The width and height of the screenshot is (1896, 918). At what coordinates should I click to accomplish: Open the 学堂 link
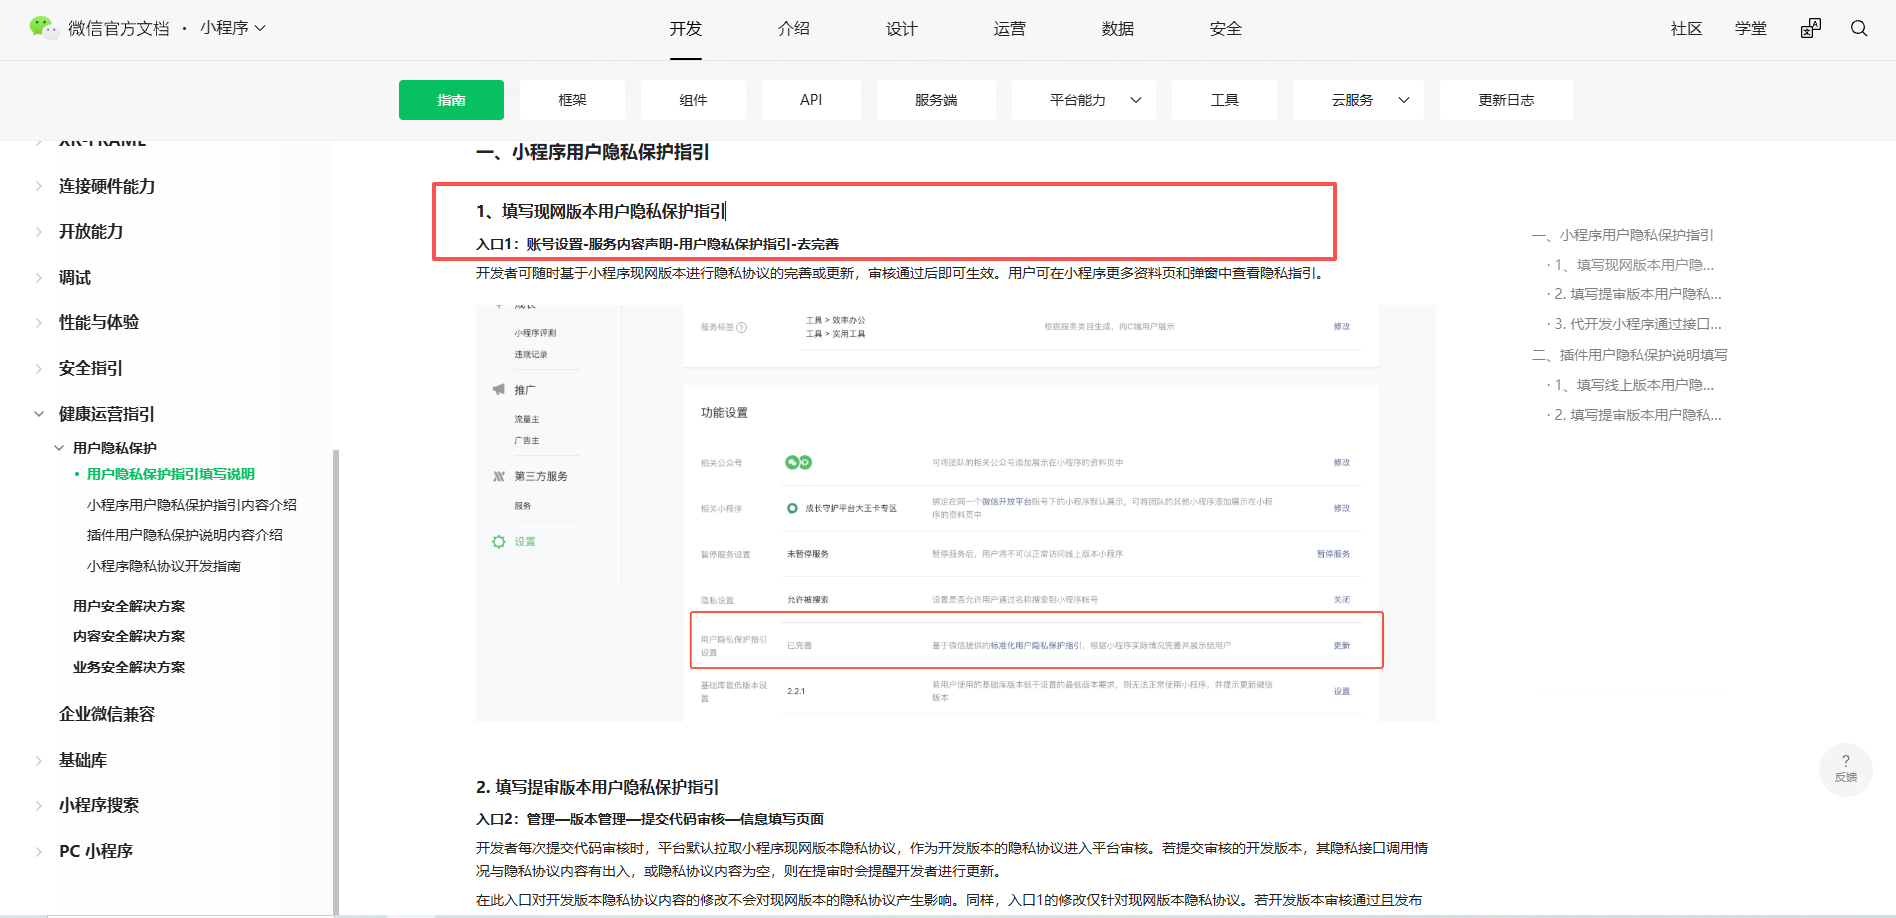click(x=1751, y=29)
